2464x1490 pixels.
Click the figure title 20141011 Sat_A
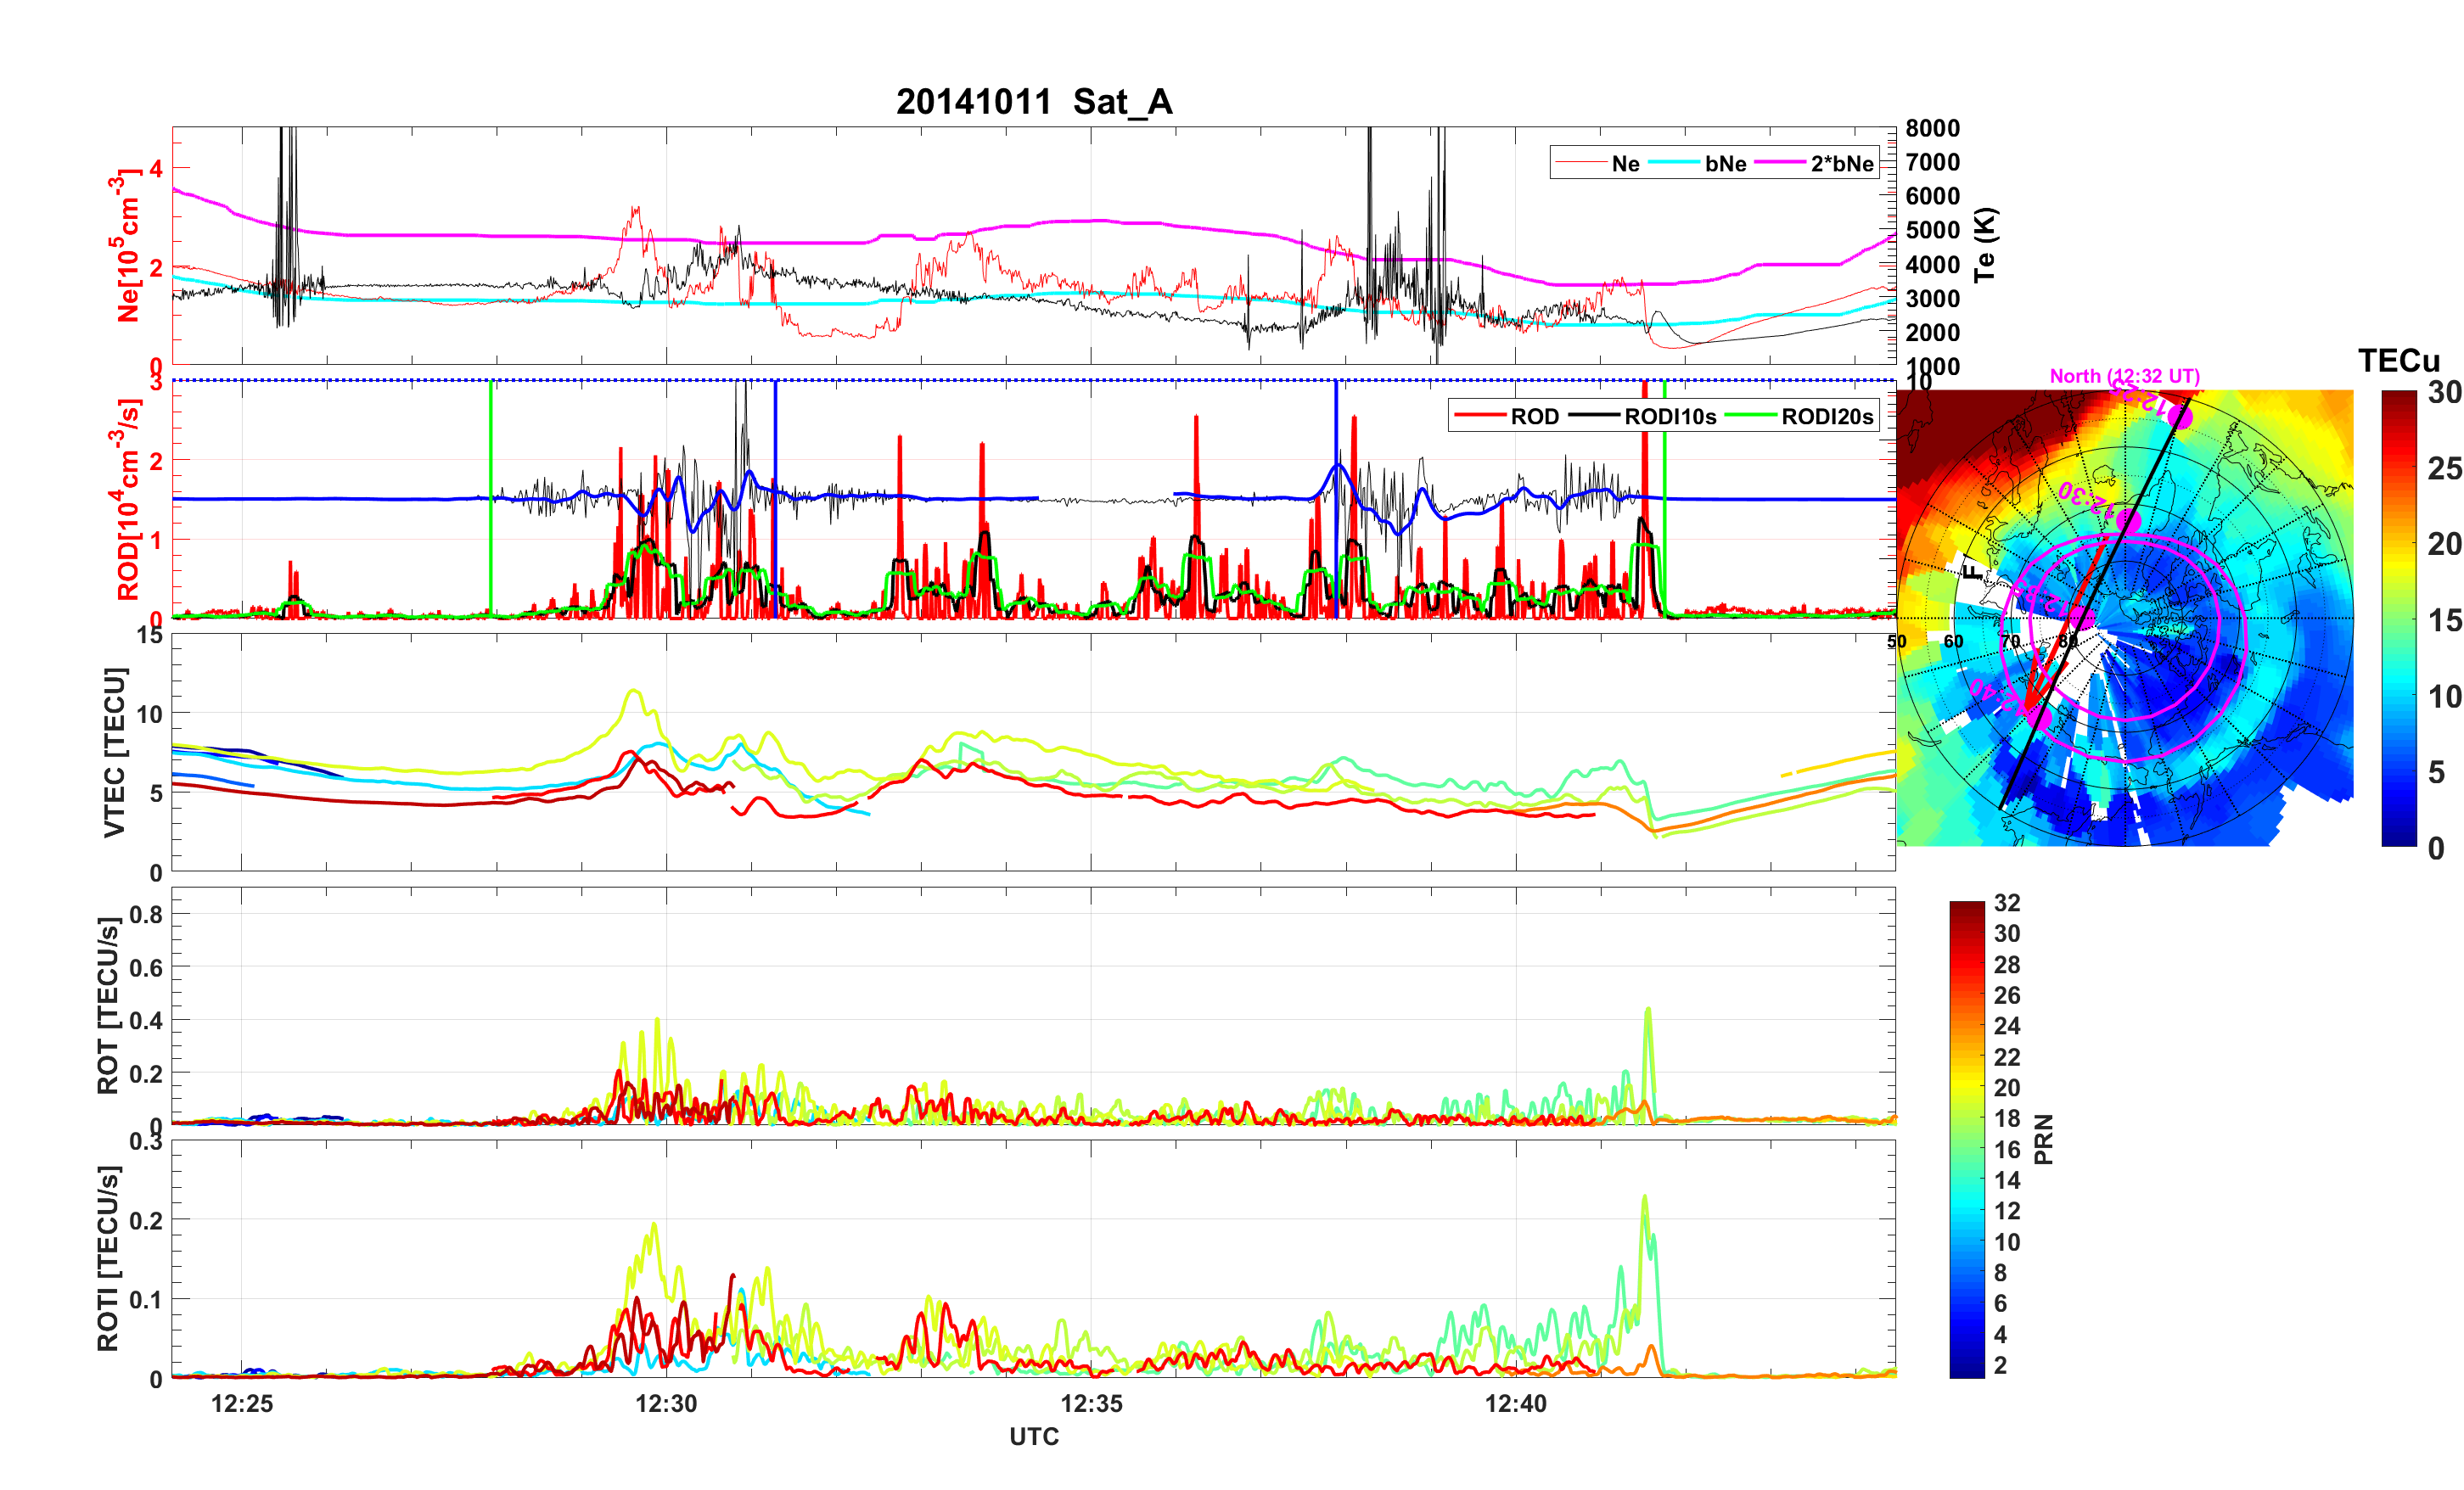coord(1033,102)
